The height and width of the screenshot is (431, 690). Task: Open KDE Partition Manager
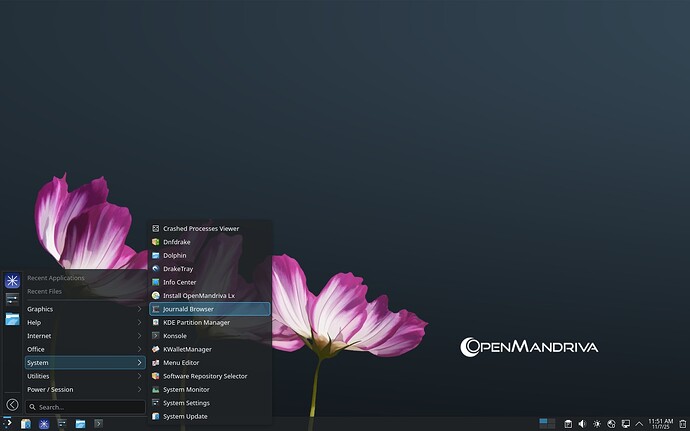click(x=196, y=322)
